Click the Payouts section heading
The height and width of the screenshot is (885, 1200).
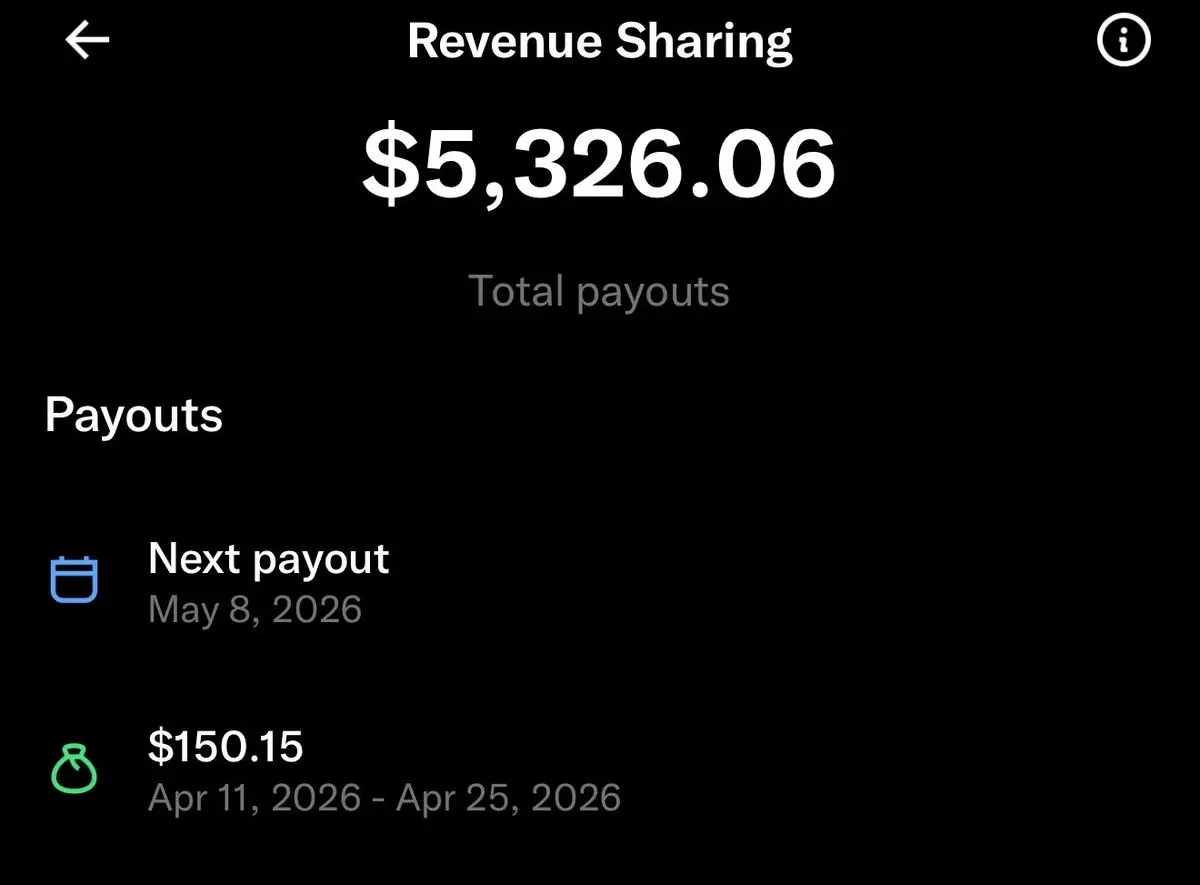134,415
